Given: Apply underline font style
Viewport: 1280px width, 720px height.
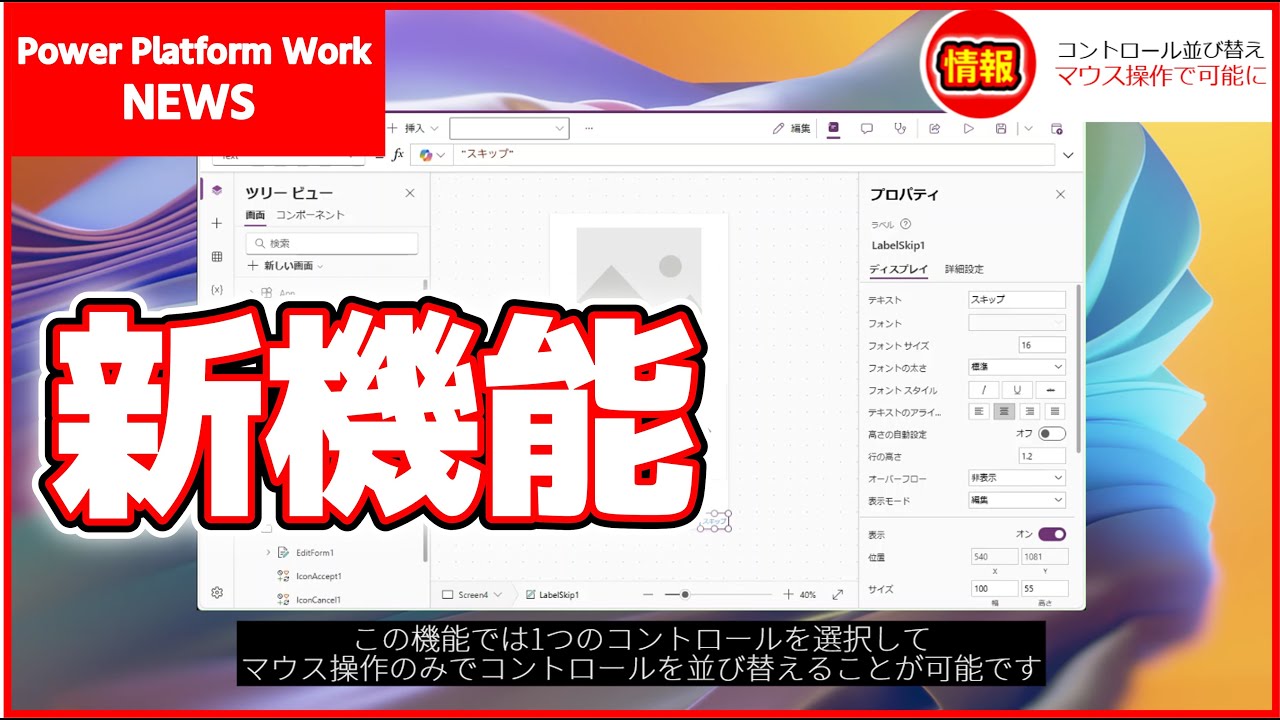Looking at the screenshot, I should (1017, 390).
